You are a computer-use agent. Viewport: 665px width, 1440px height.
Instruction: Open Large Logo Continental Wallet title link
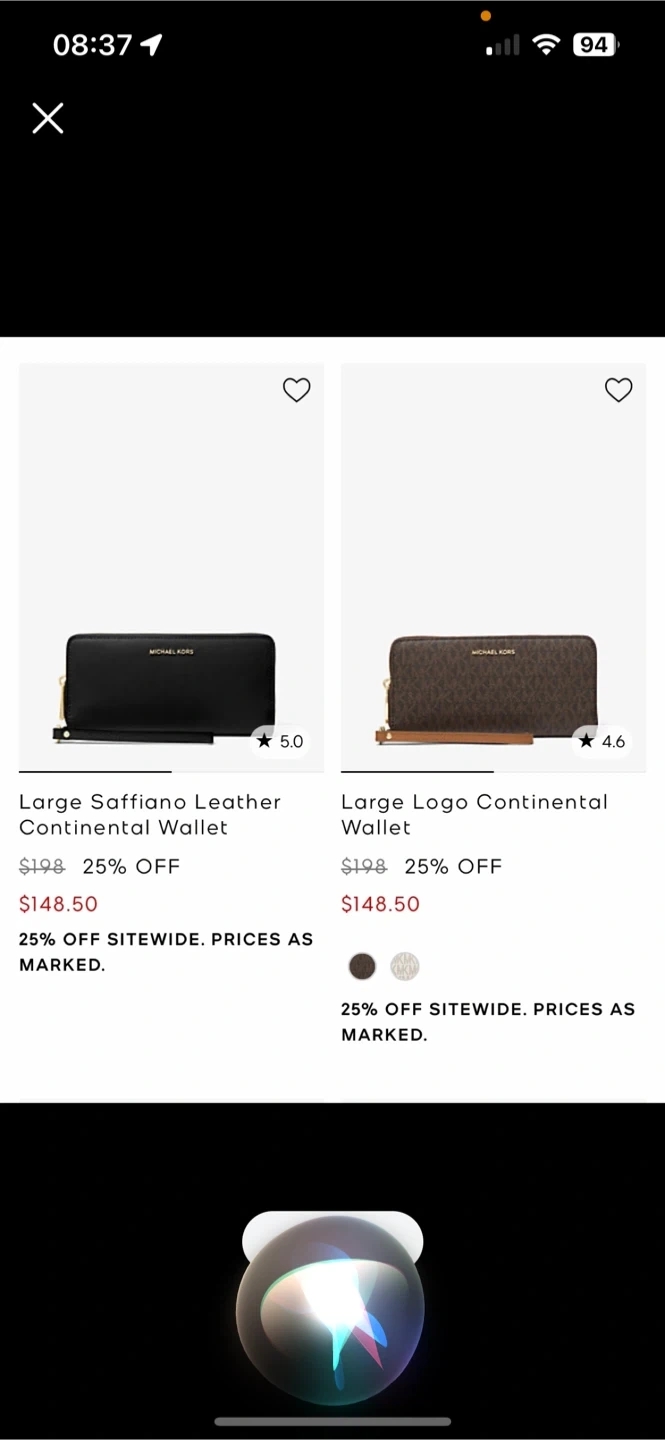(474, 814)
